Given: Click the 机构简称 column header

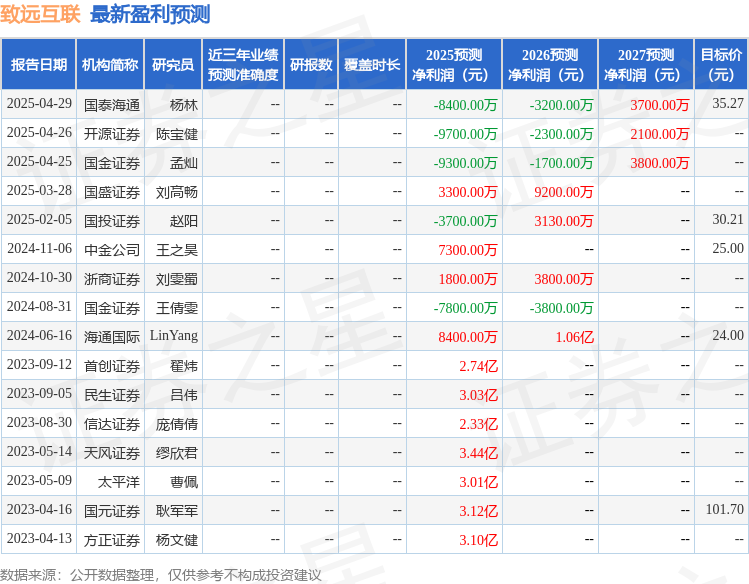Looking at the screenshot, I should (110, 64).
